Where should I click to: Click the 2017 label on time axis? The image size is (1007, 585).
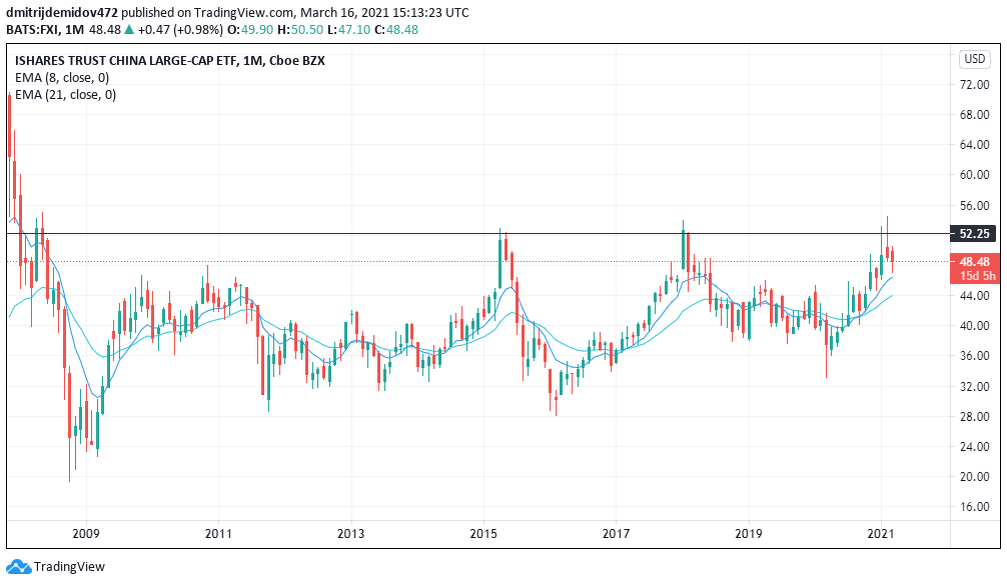(616, 534)
